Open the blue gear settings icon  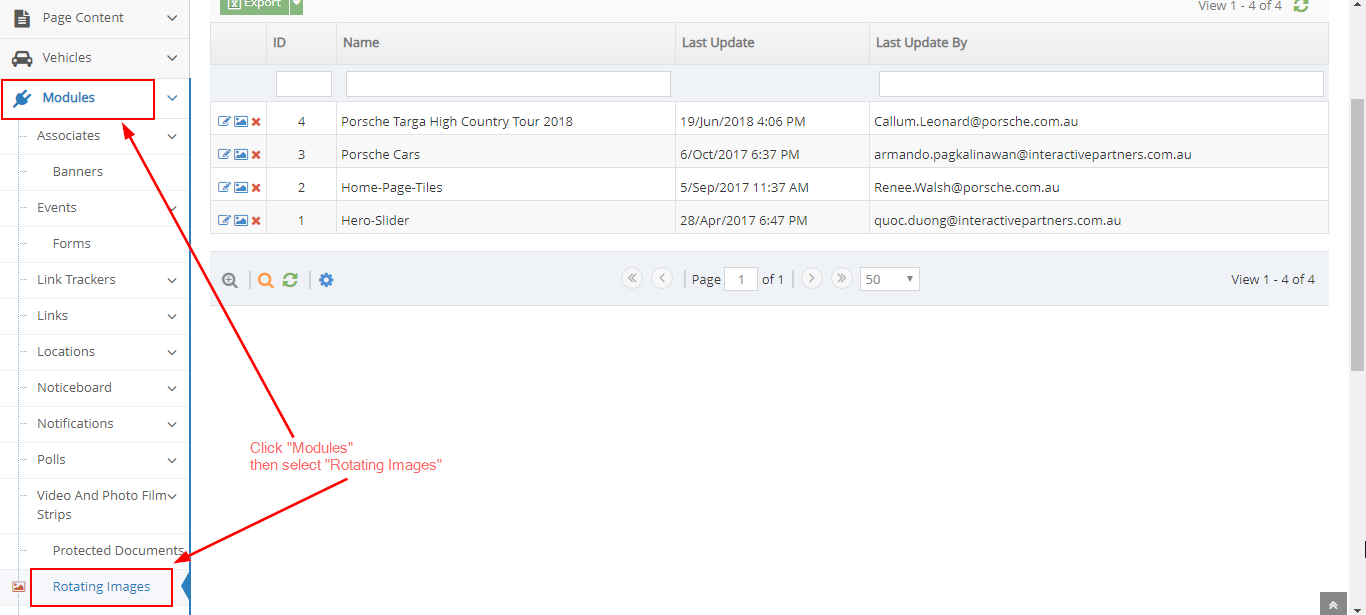pyautogui.click(x=326, y=280)
